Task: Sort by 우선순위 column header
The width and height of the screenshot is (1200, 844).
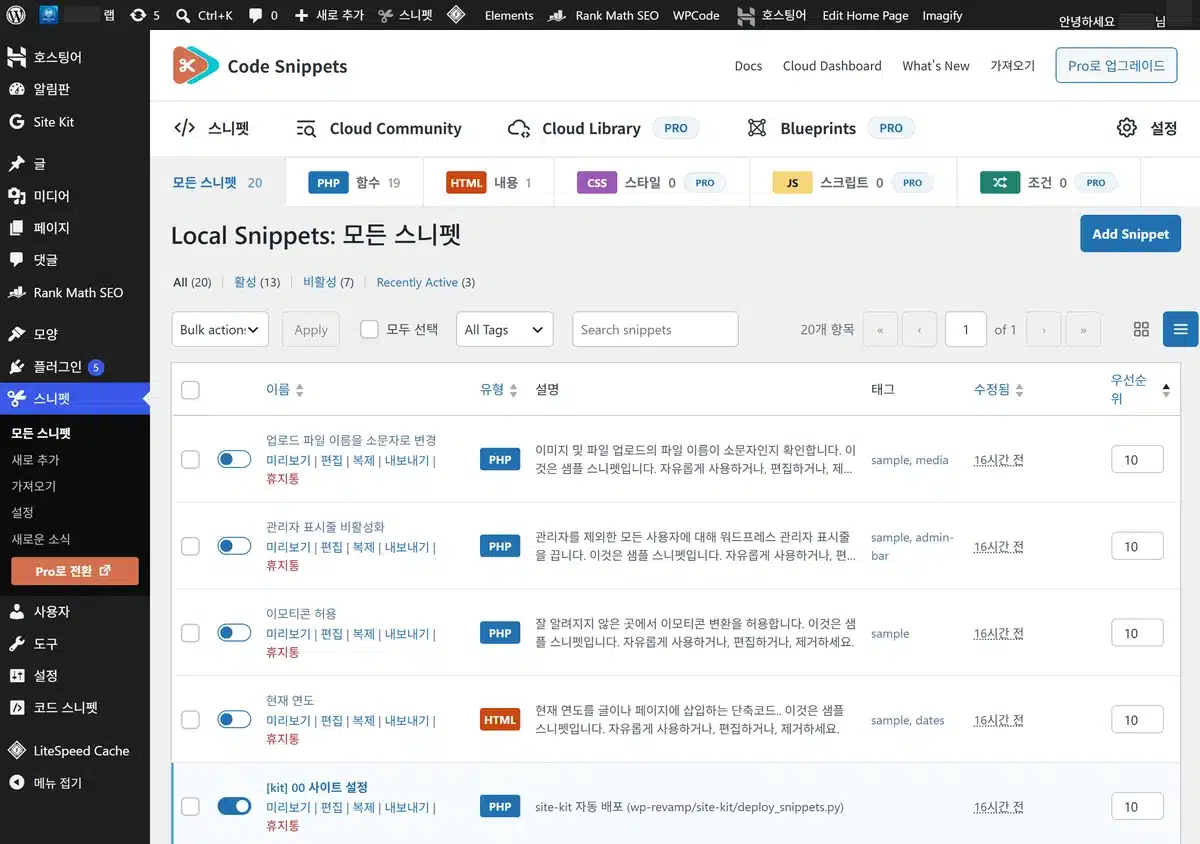Action: tap(1140, 390)
